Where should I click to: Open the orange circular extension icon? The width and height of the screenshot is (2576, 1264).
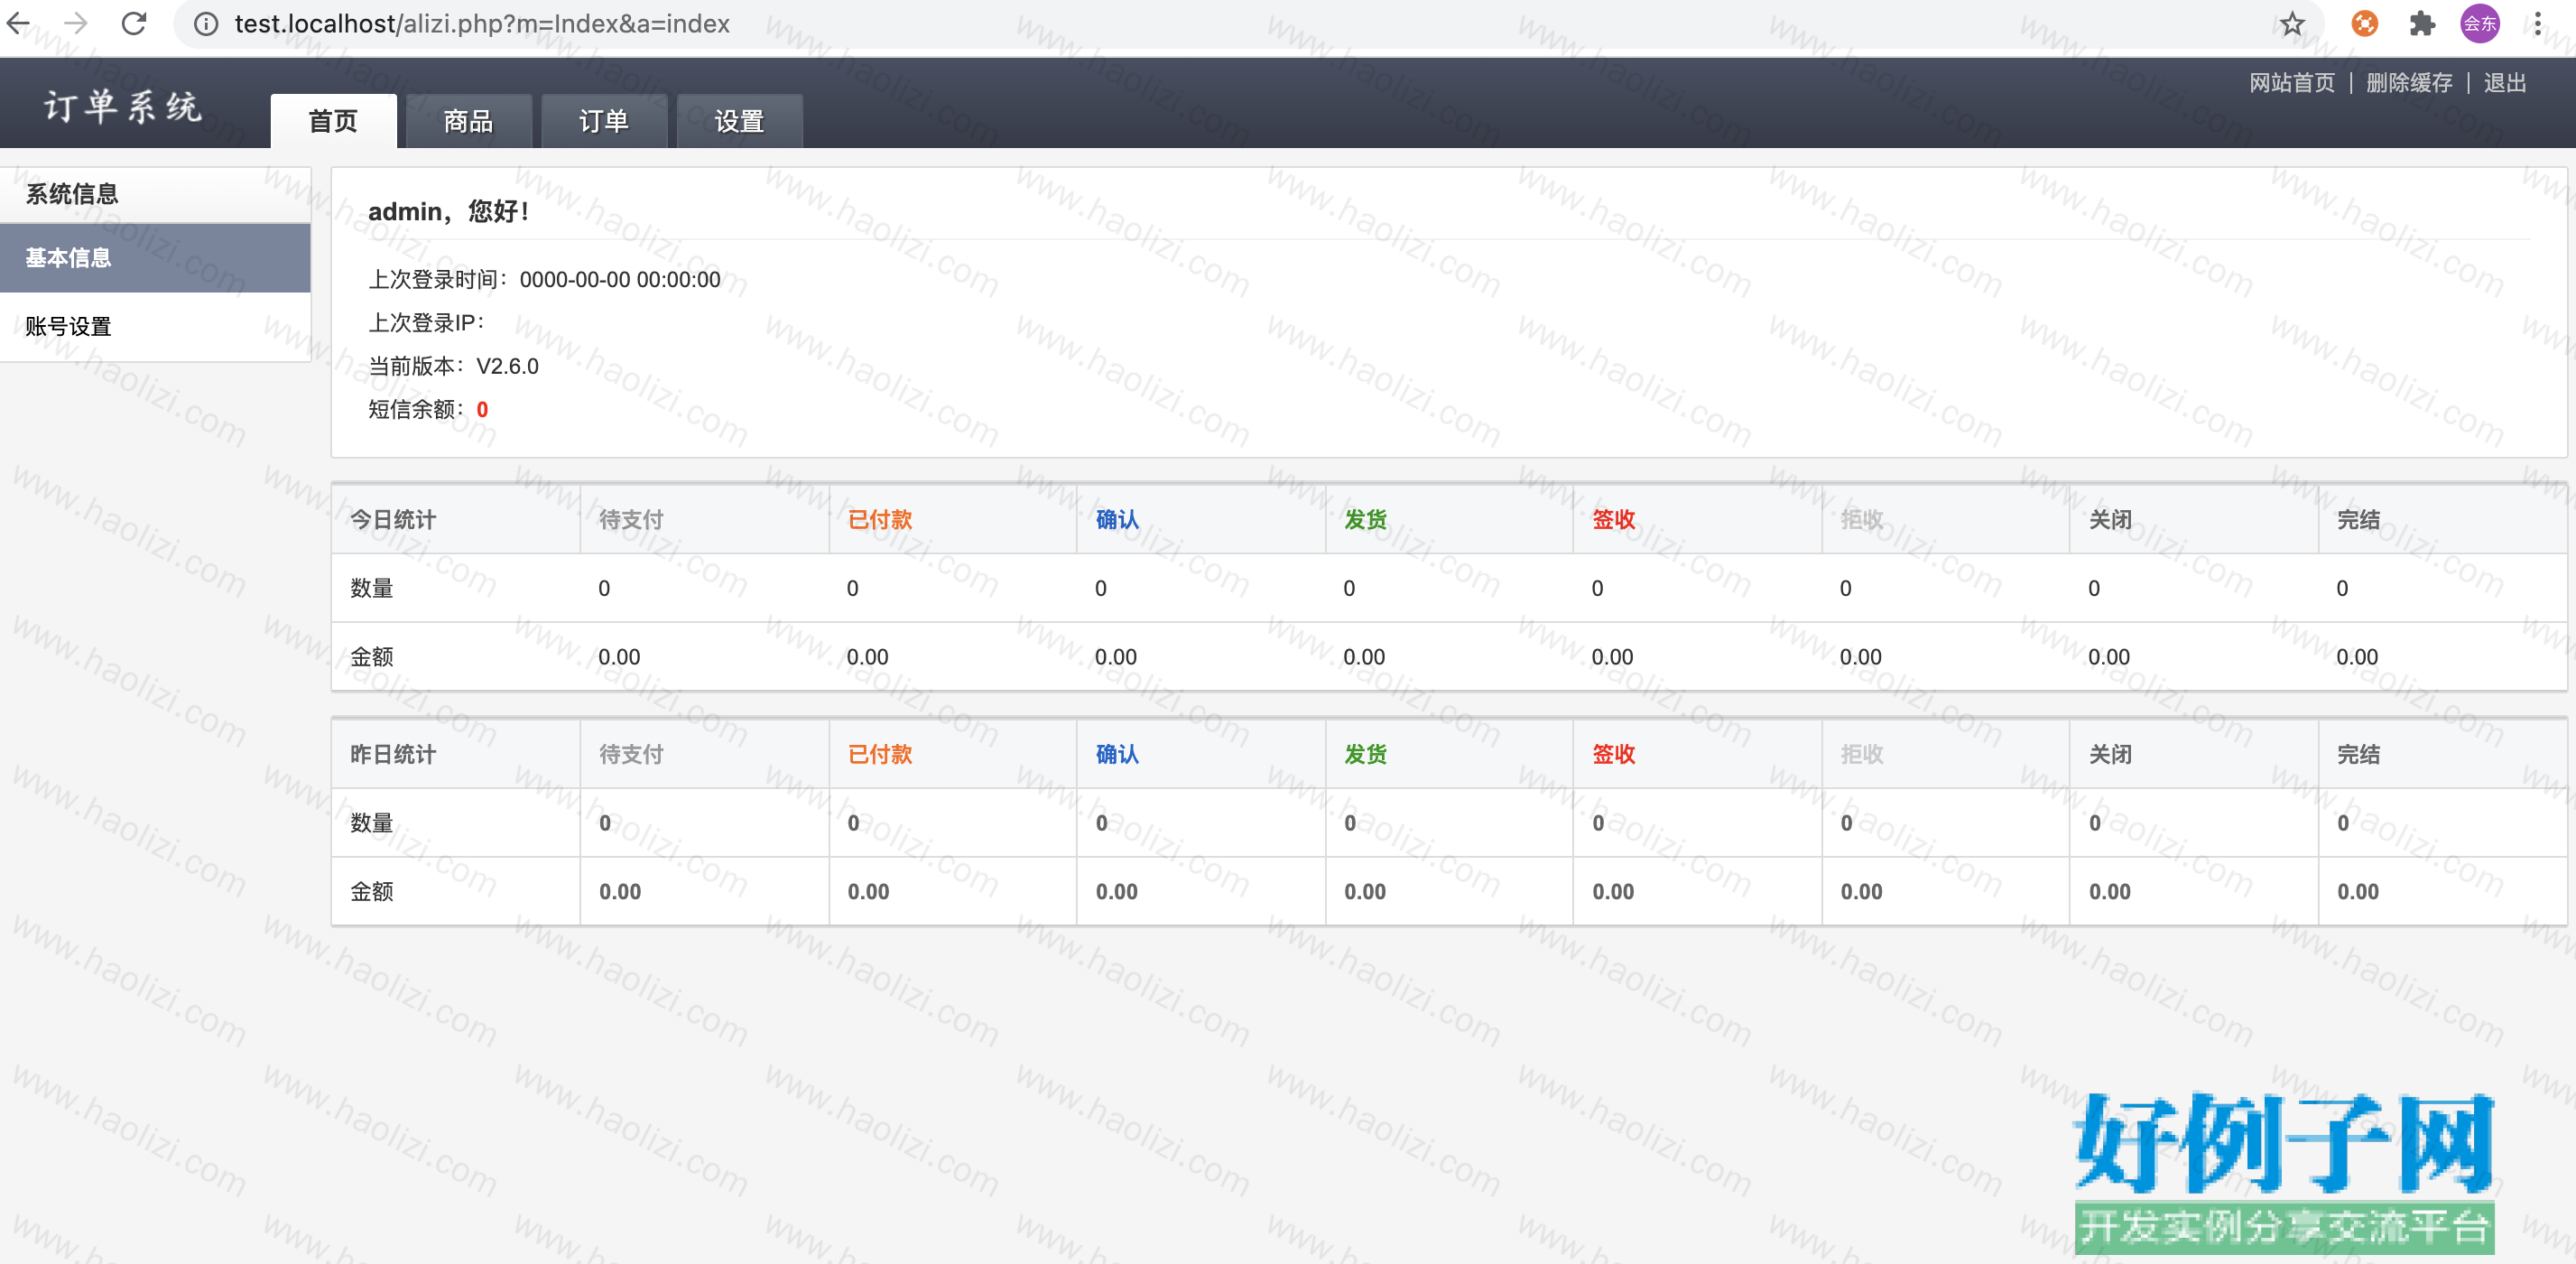pyautogui.click(x=2364, y=23)
